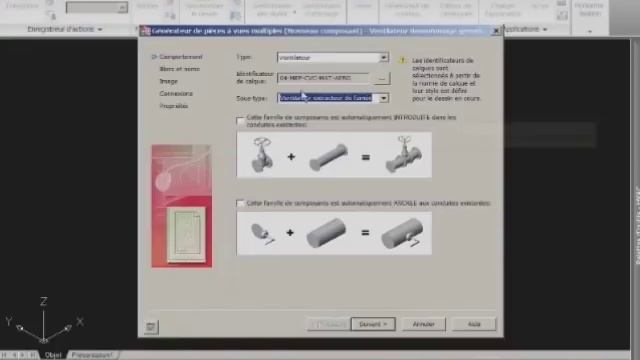Screen dimensions: 640x360
Task: Switch to the Objet model tab
Action: (x=53, y=355)
